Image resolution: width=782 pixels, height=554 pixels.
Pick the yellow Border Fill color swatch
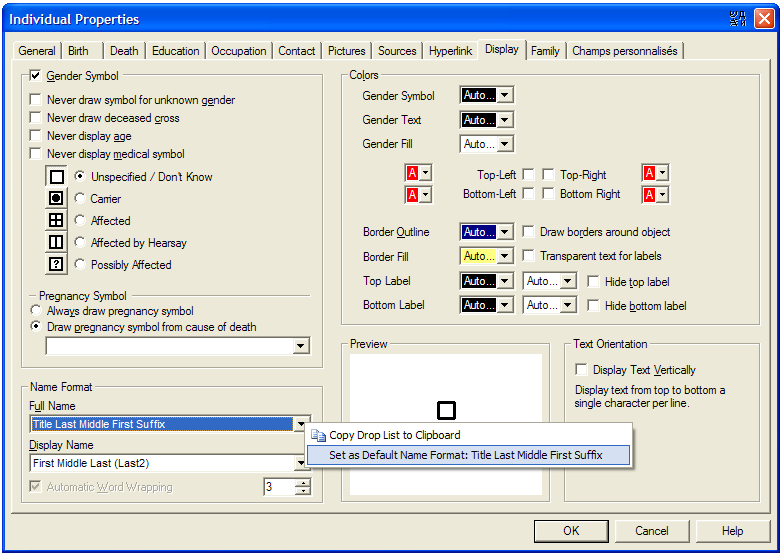(478, 256)
